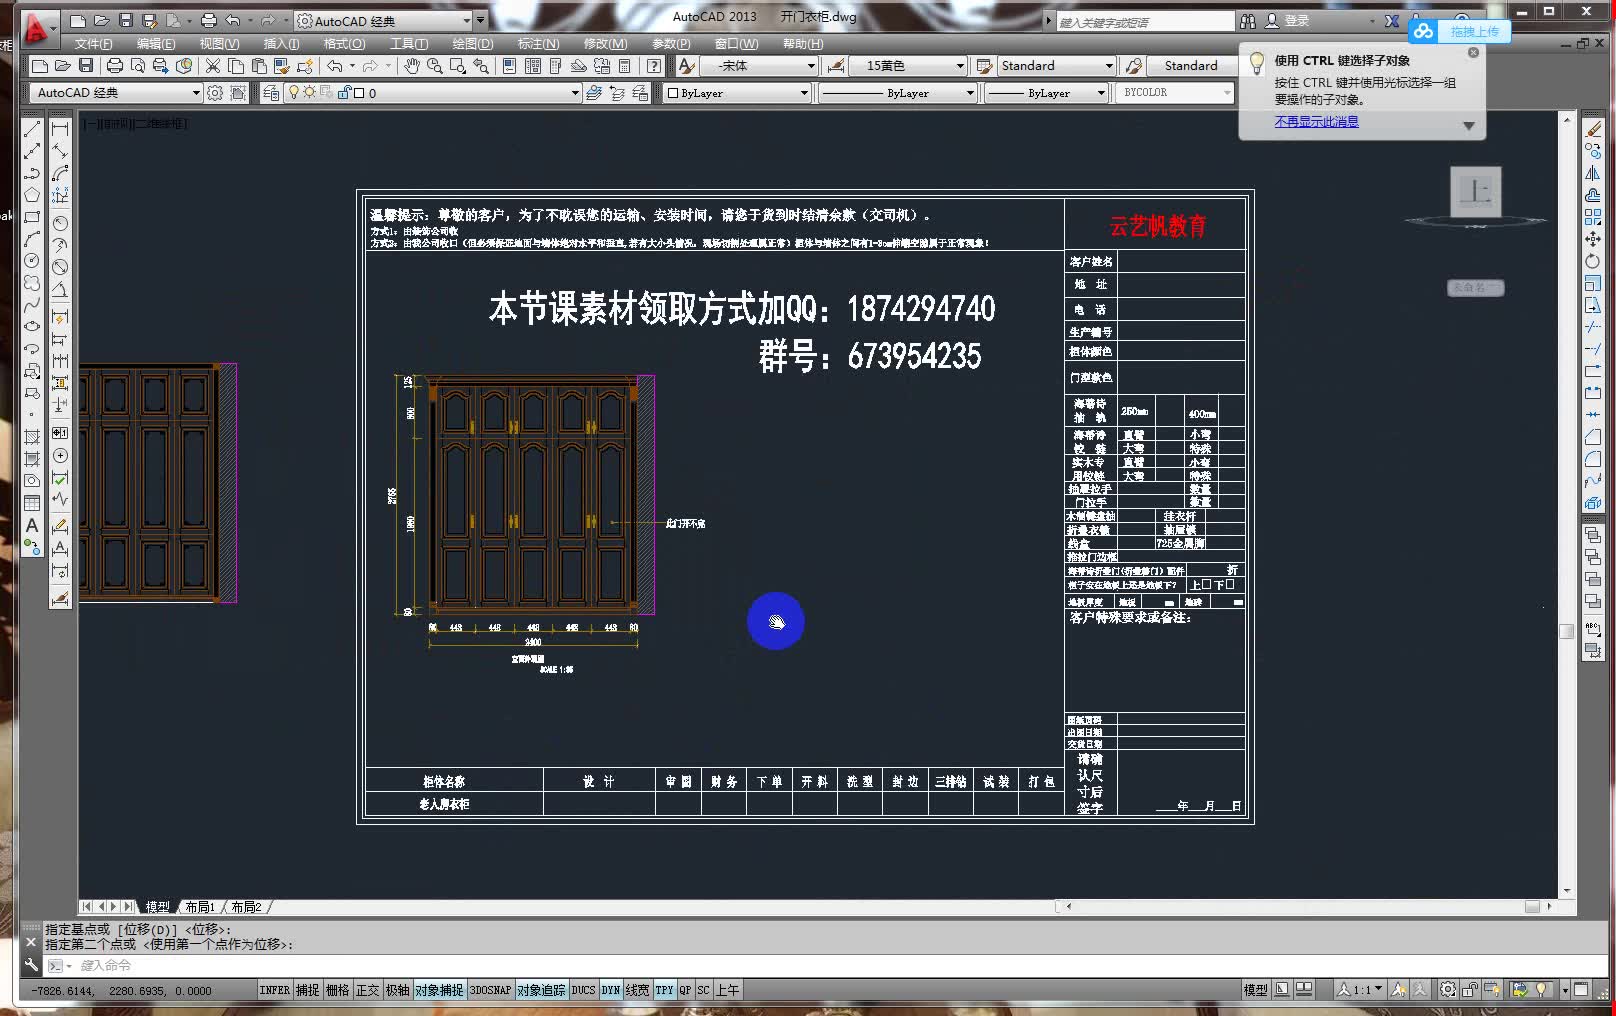Expand the layer list dropdown
The image size is (1616, 1016).
tap(573, 92)
